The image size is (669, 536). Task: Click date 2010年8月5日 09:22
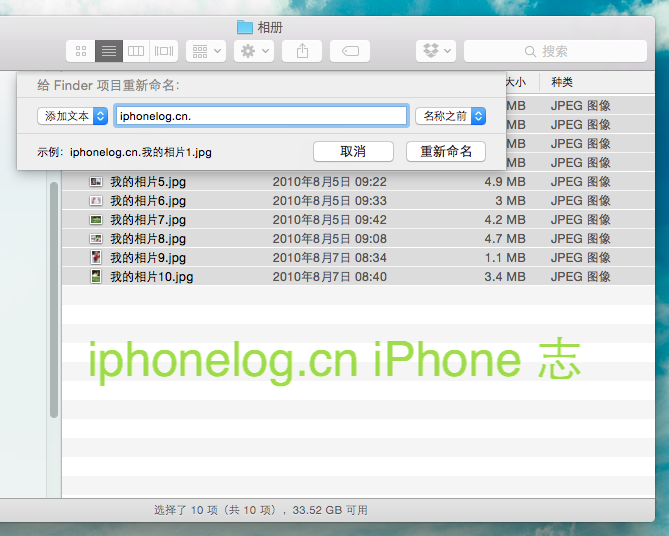(329, 182)
